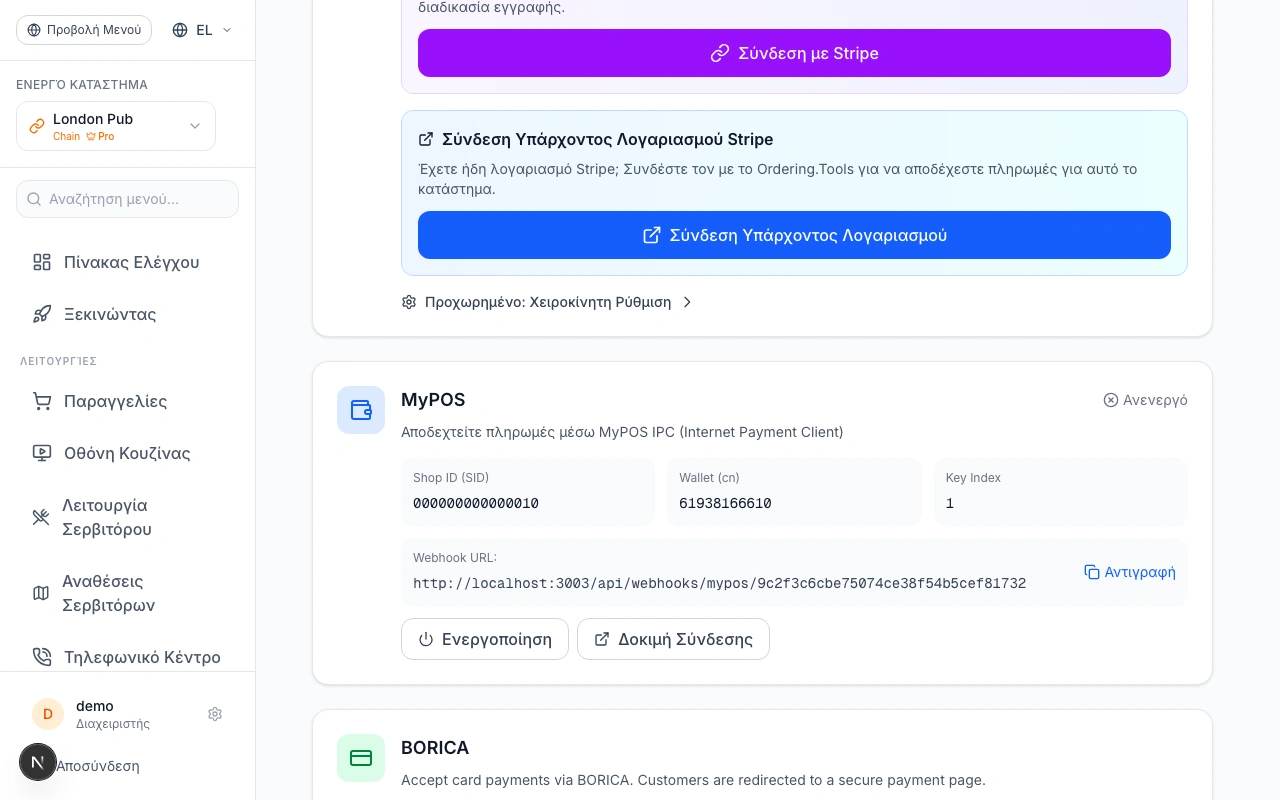Click the gear icon beside Προχωρημένο
1280x800 pixels.
pyautogui.click(x=409, y=302)
